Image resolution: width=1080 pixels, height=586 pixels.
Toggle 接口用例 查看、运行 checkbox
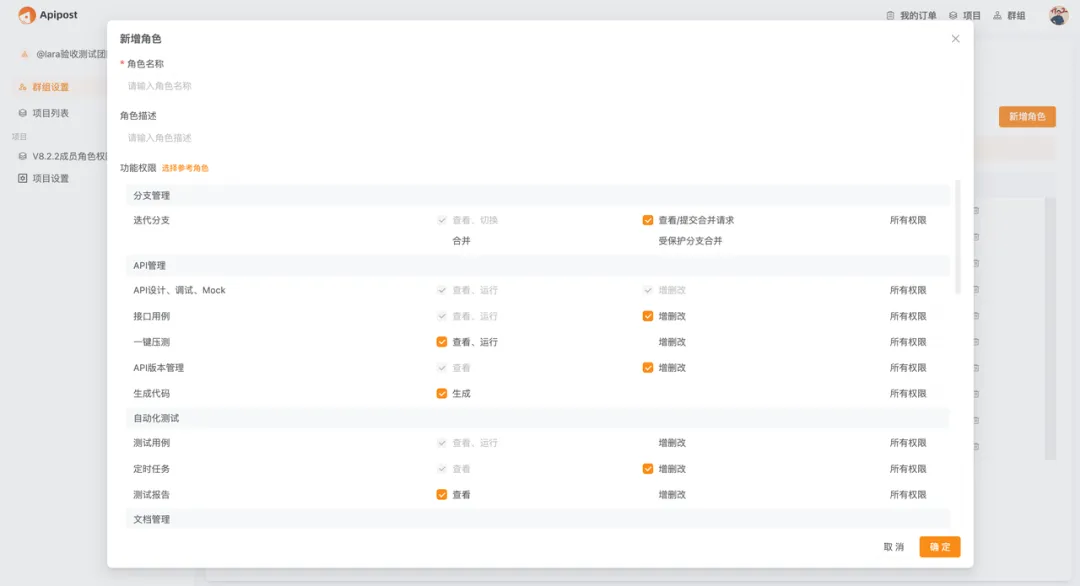pos(442,317)
